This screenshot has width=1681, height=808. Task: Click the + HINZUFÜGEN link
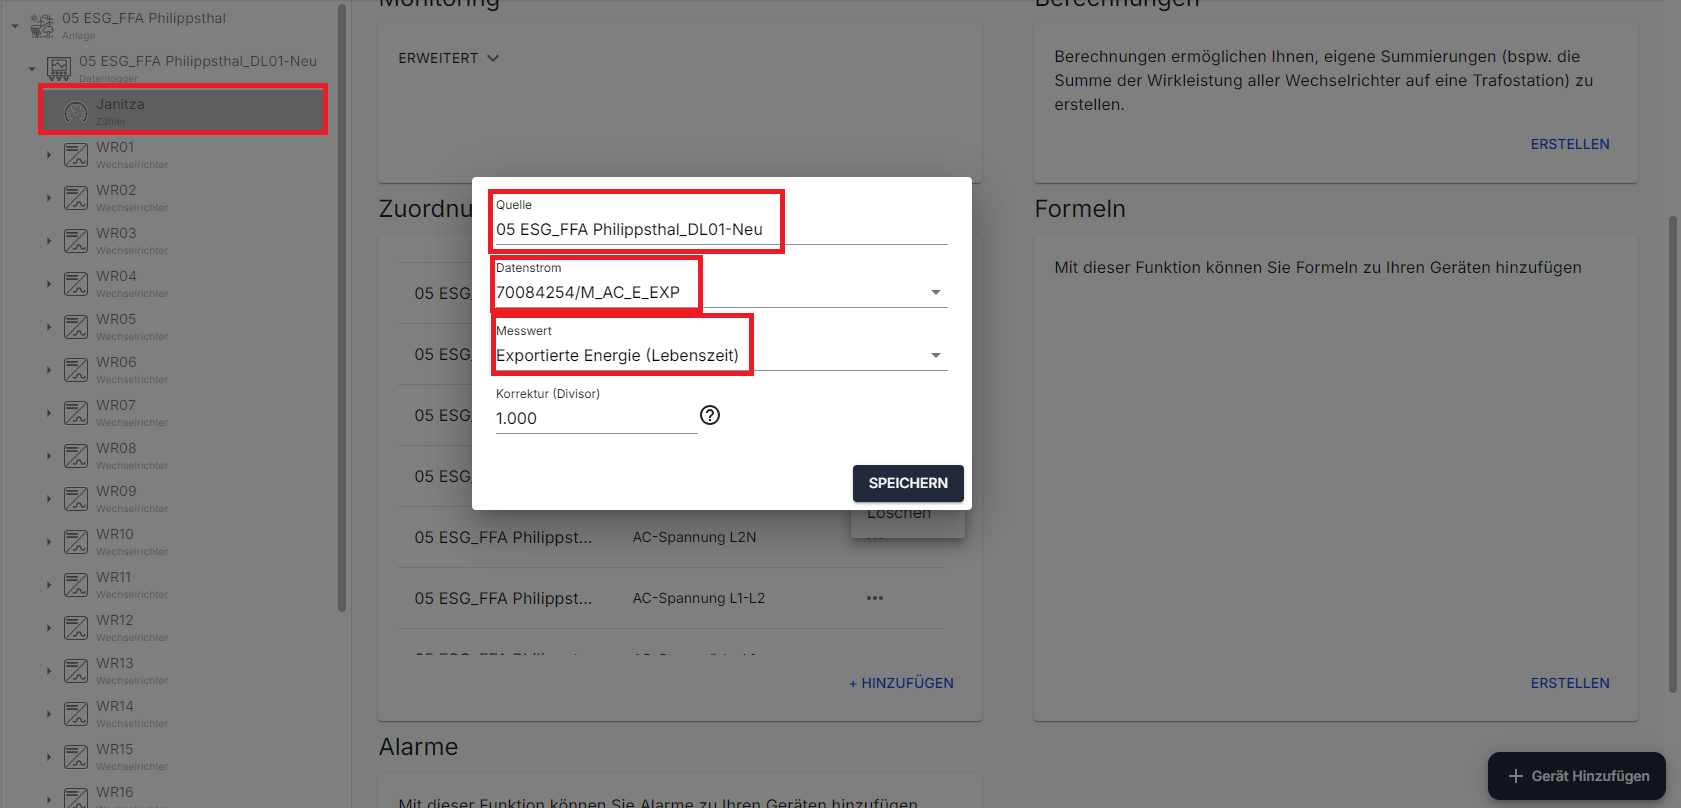(x=901, y=683)
